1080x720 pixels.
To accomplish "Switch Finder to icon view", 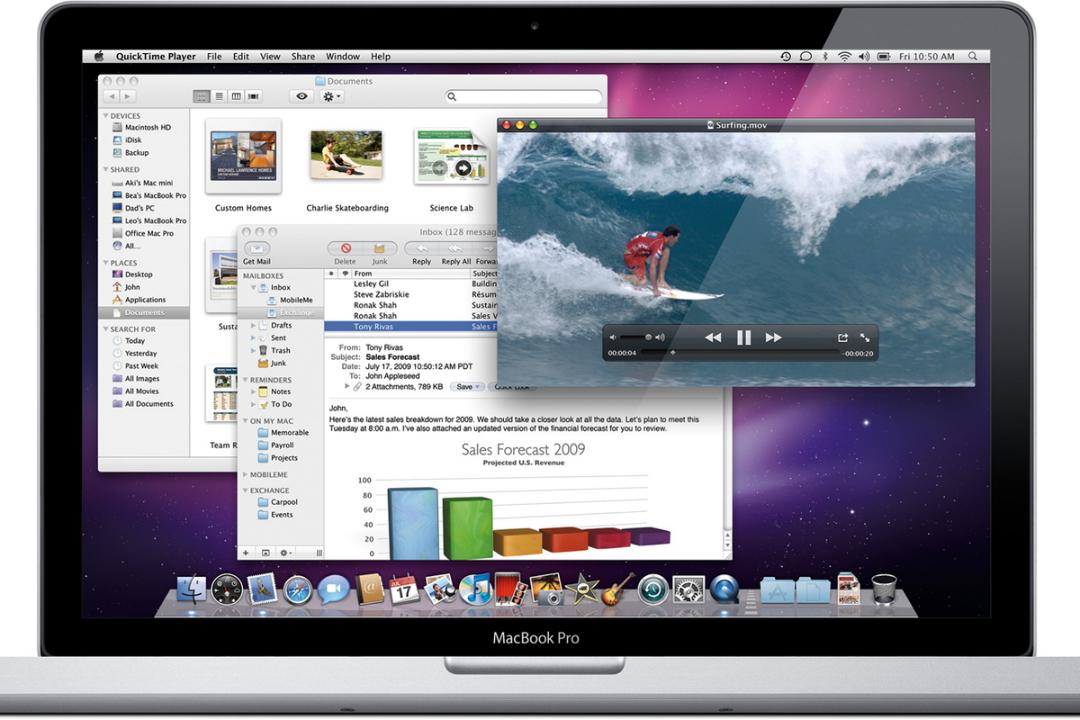I will coord(201,96).
